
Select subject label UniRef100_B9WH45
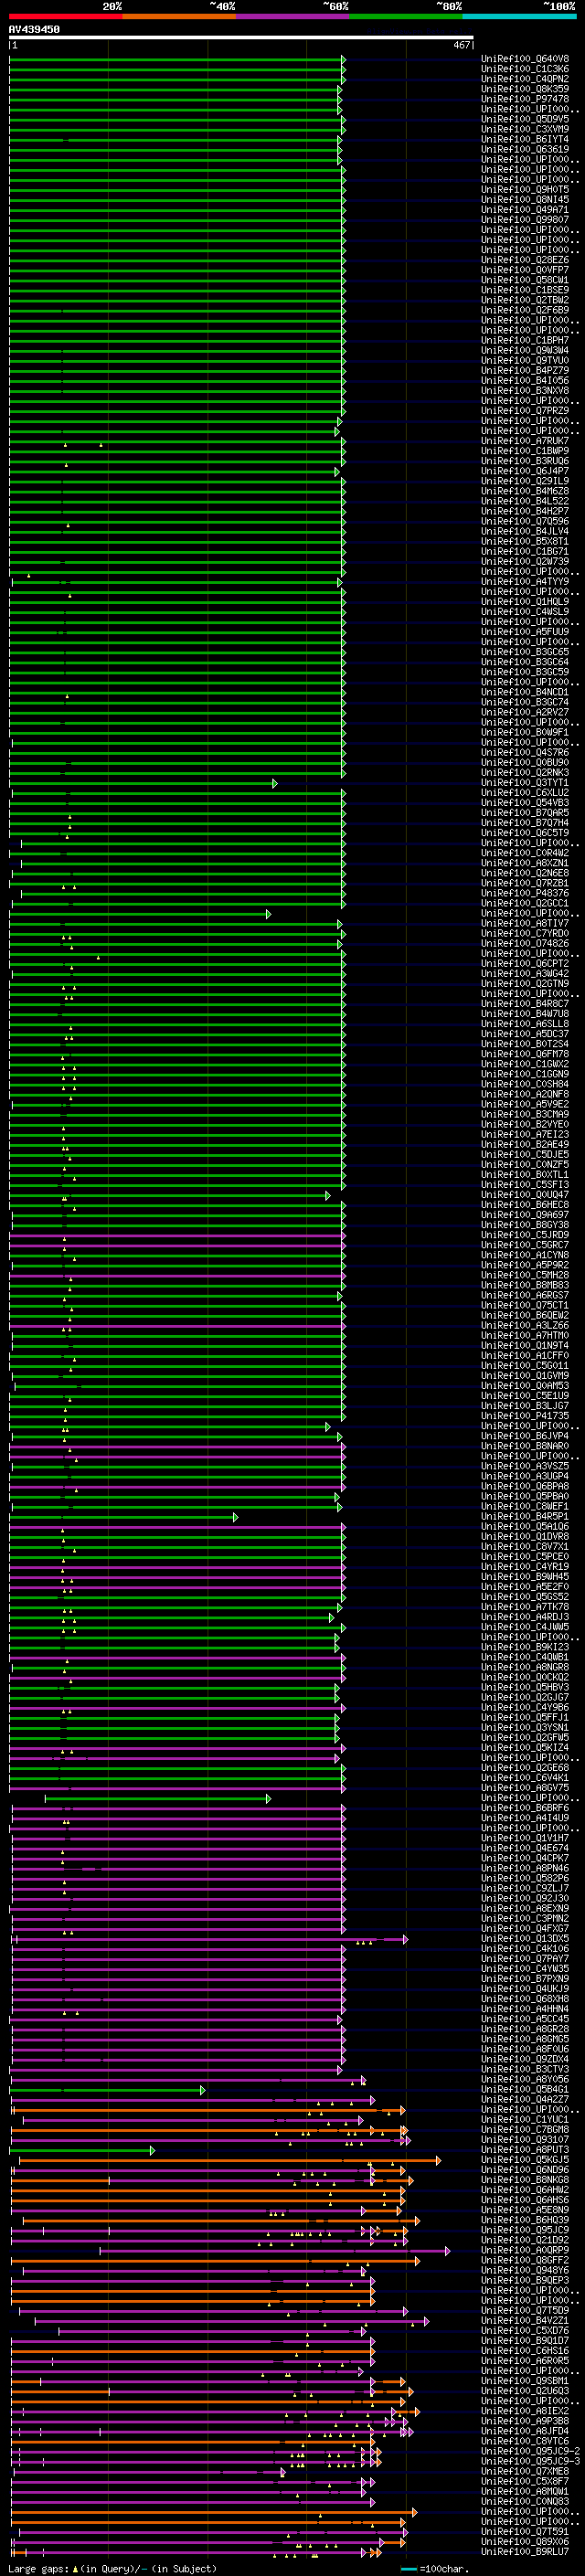click(525, 1577)
